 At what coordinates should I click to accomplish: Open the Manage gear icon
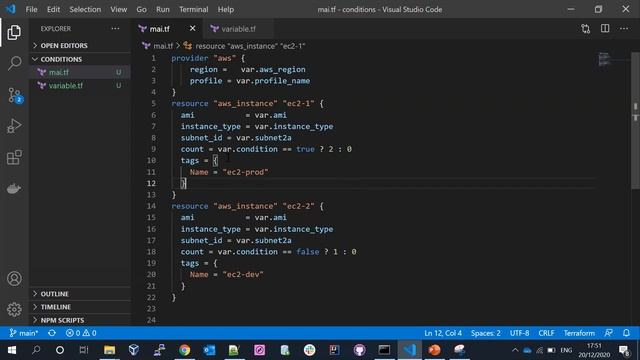click(14, 309)
